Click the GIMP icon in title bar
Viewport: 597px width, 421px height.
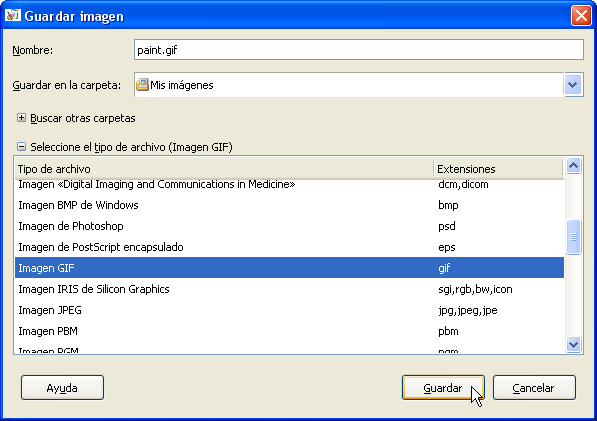[x=13, y=16]
